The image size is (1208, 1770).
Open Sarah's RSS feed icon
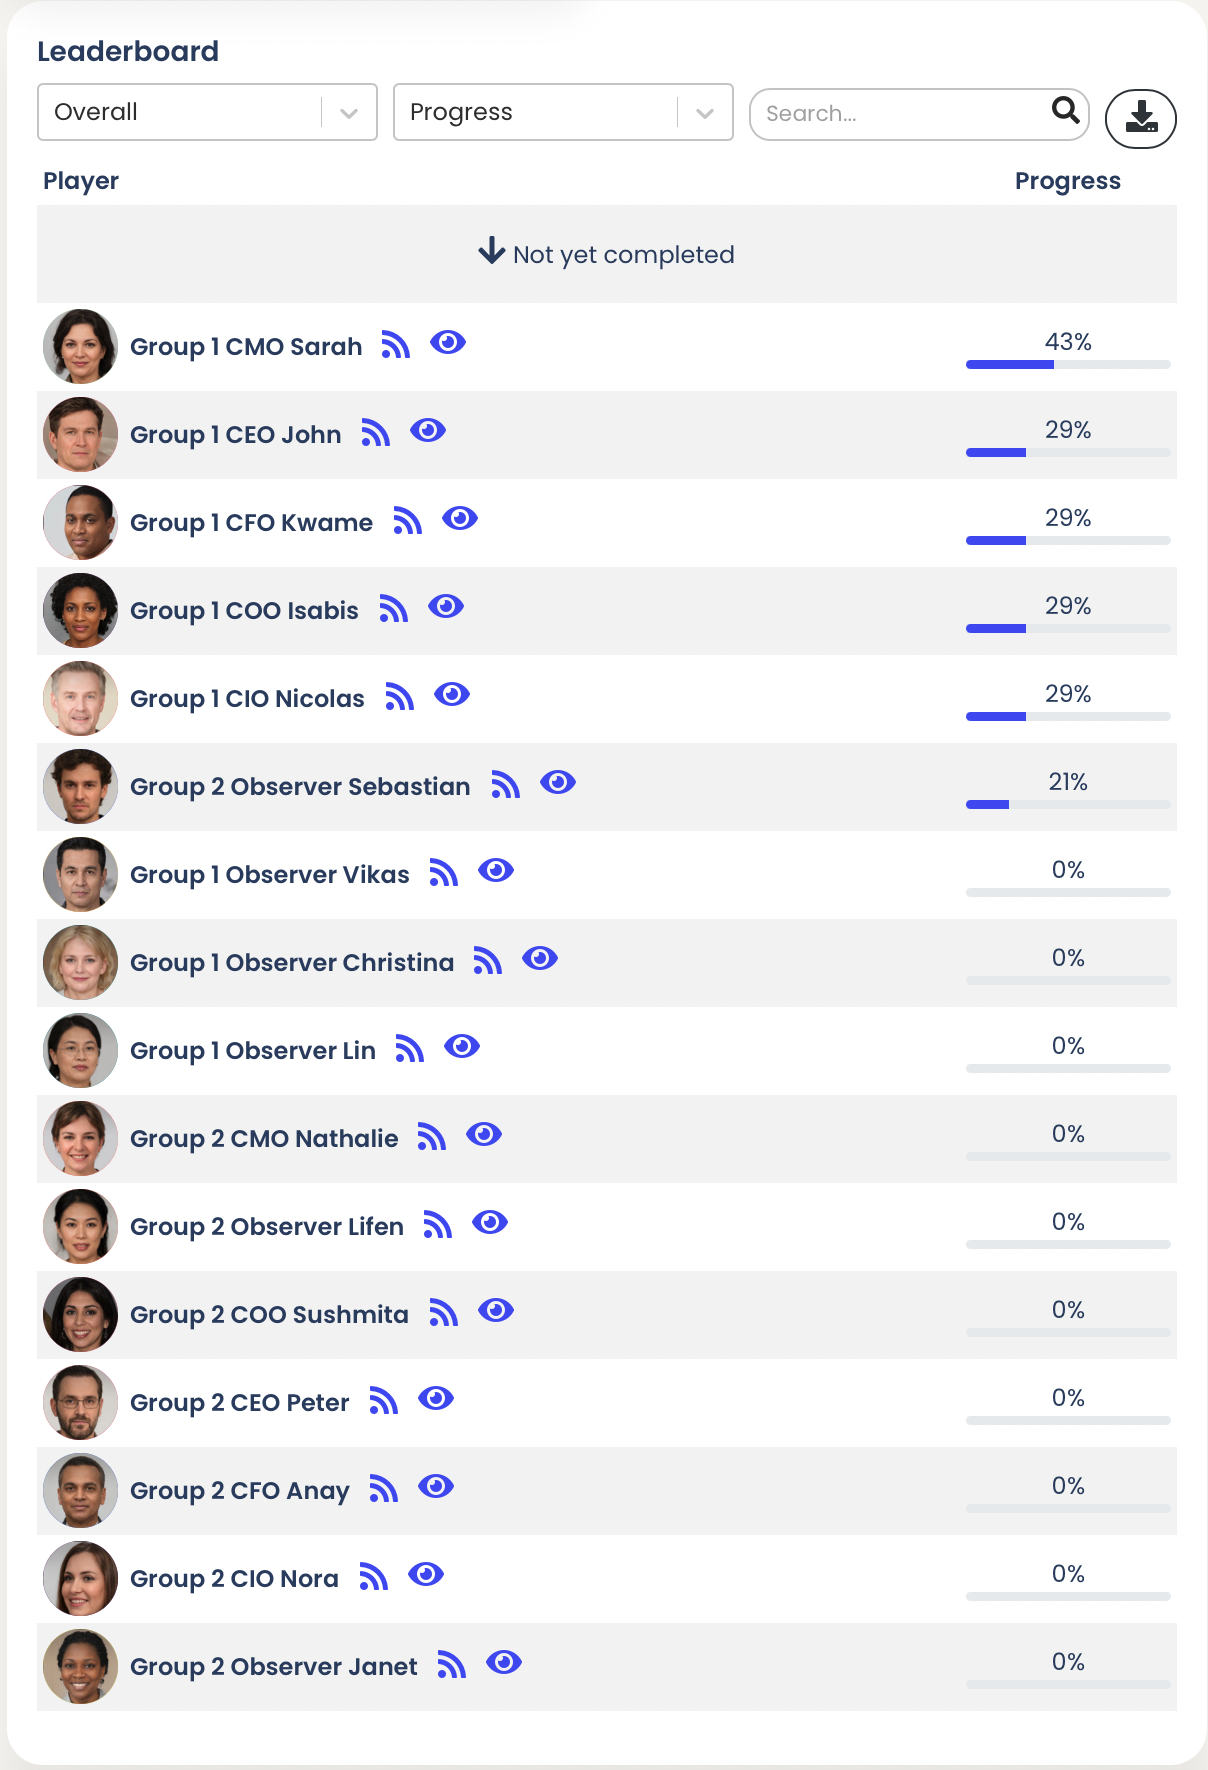[x=397, y=345]
